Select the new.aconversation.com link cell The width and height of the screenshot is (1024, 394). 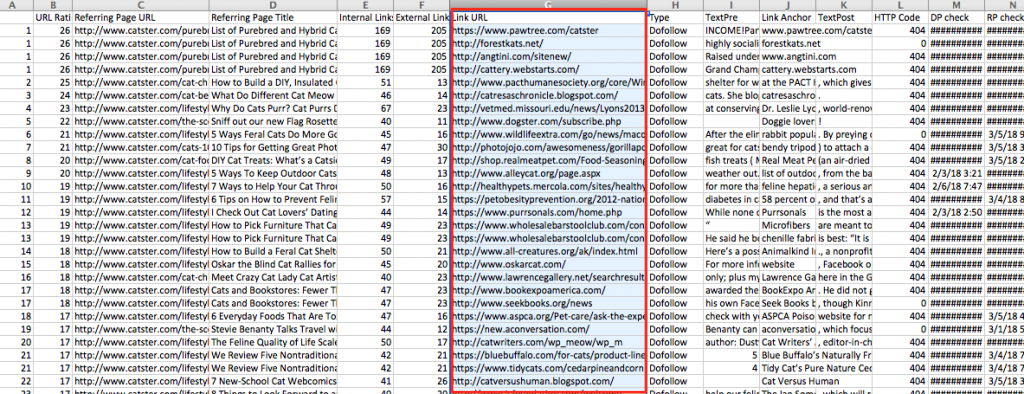[548, 329]
